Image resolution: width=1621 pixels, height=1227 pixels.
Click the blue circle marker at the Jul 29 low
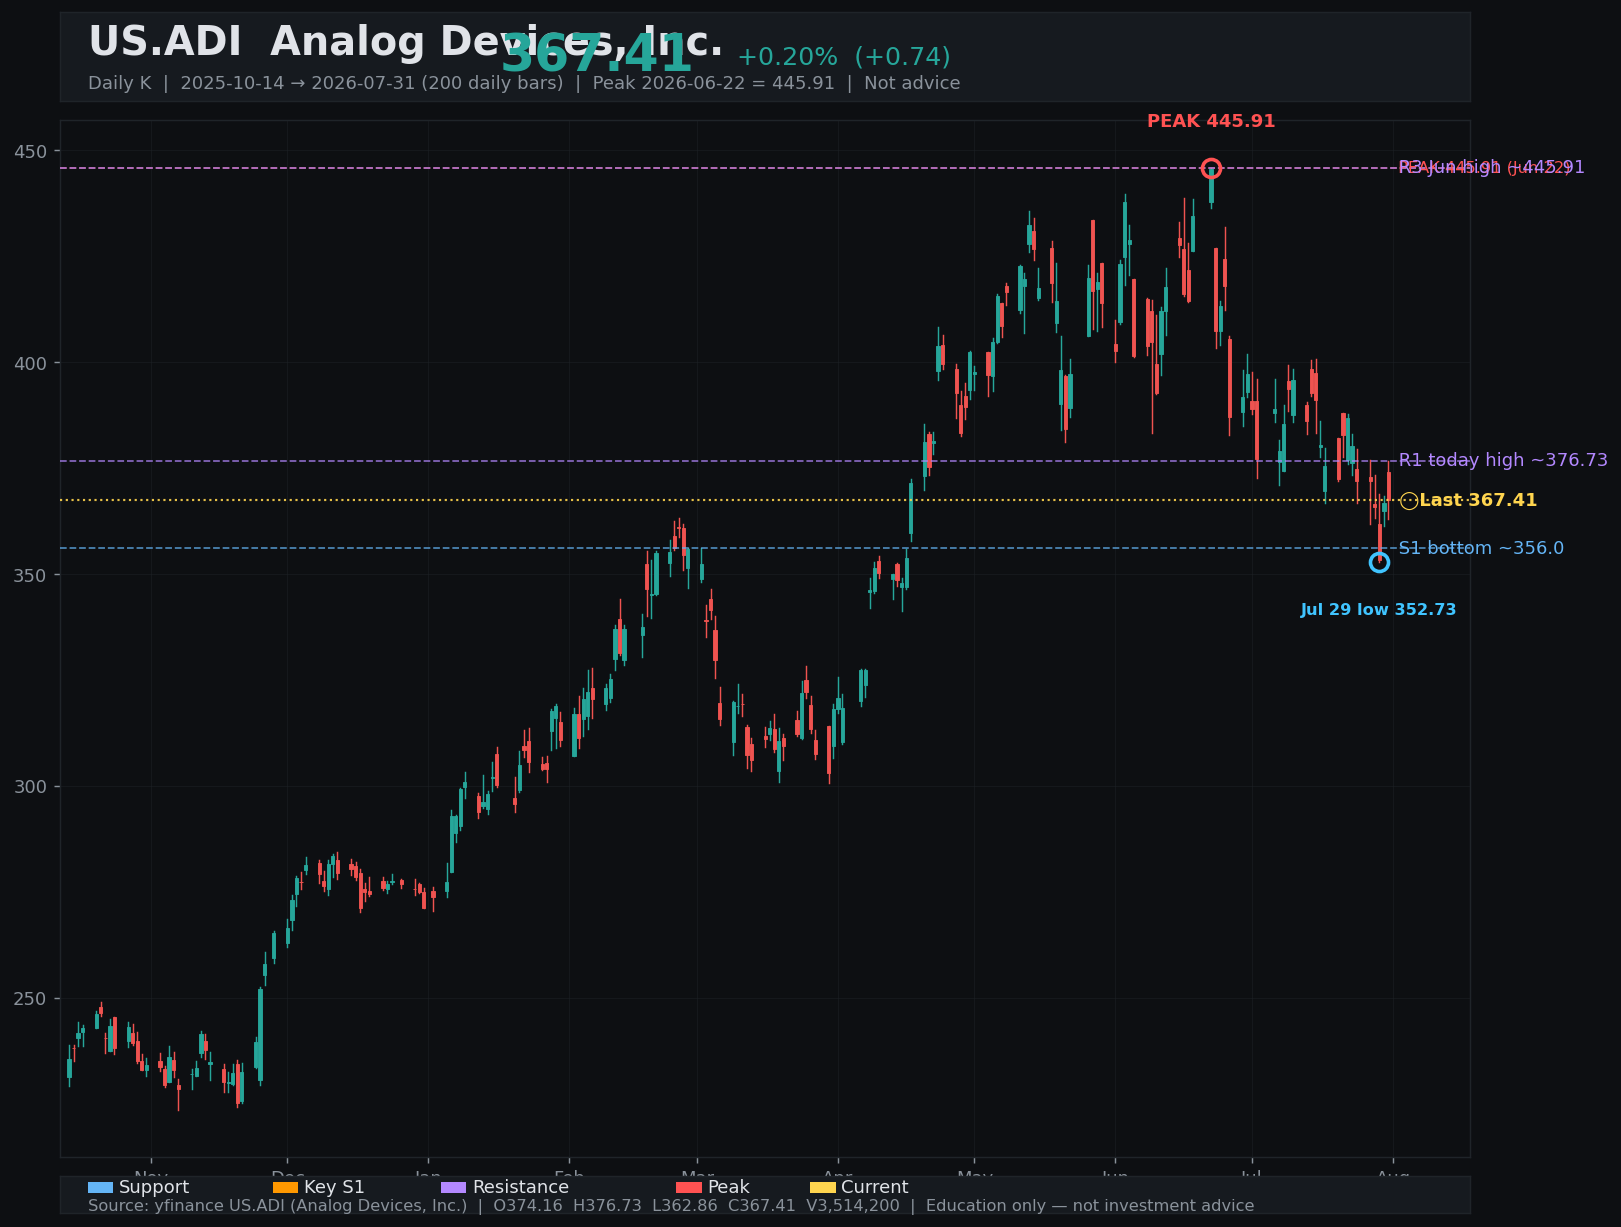click(x=1379, y=563)
